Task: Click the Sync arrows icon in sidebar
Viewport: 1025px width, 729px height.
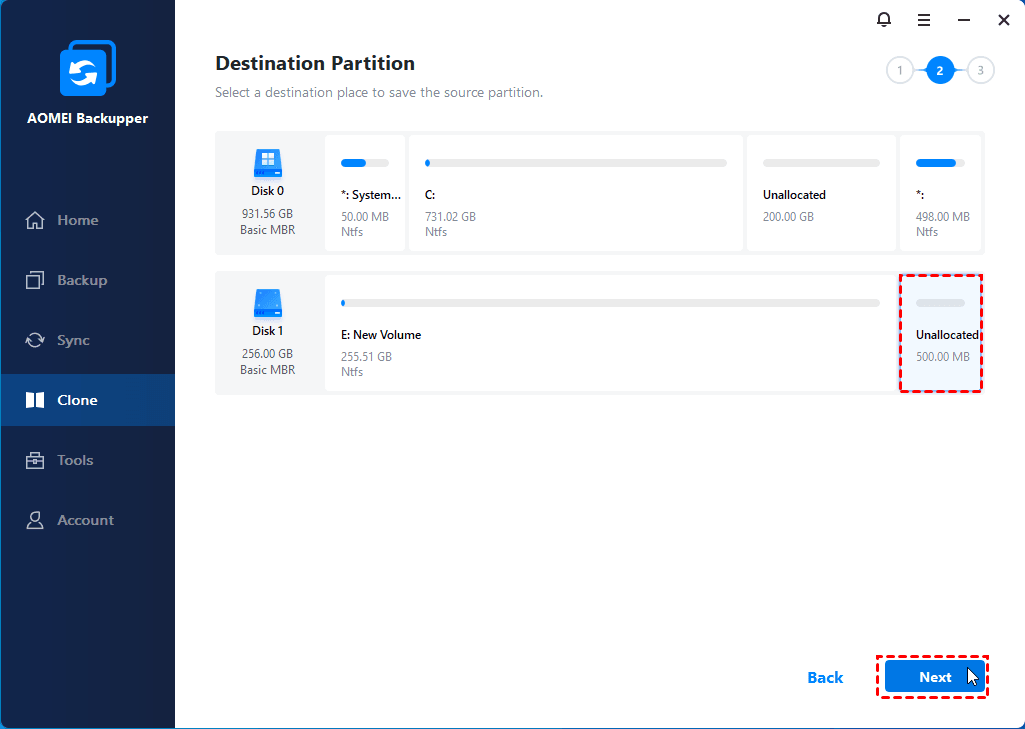Action: 35,340
